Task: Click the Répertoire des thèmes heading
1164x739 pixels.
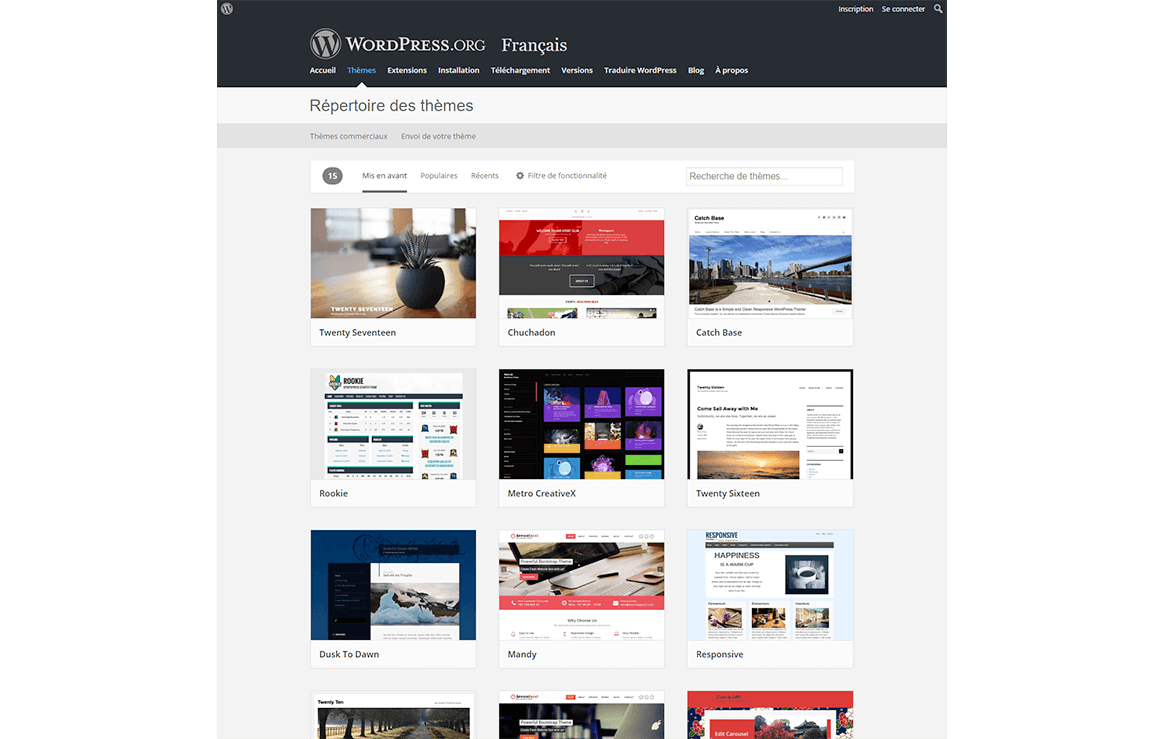Action: 391,105
